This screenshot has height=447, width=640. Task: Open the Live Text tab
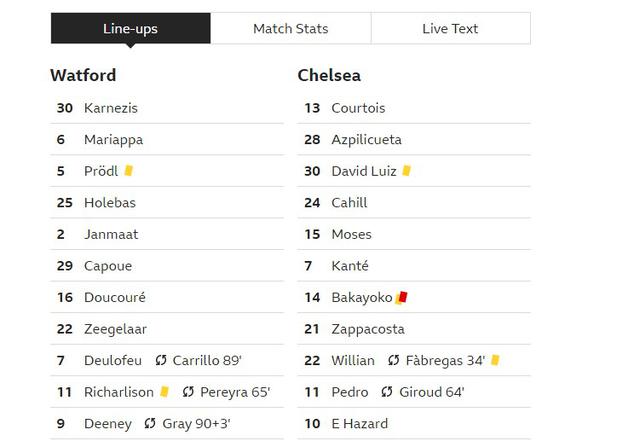pos(450,29)
